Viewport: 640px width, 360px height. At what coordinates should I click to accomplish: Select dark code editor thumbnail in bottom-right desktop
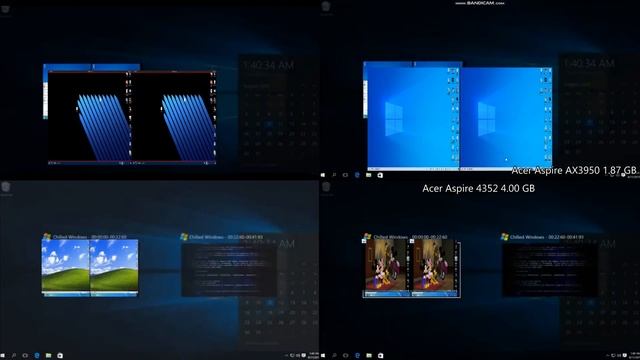tap(549, 270)
